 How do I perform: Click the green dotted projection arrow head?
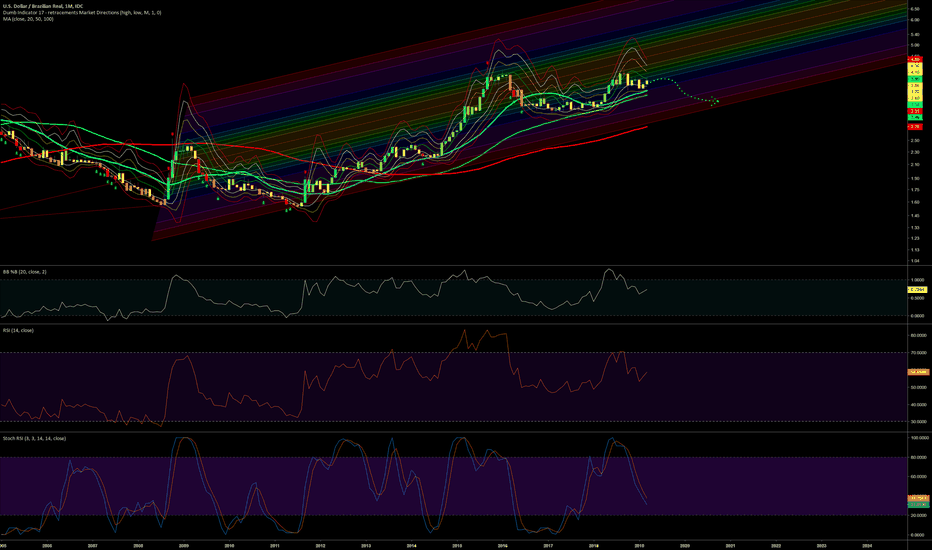pos(716,100)
